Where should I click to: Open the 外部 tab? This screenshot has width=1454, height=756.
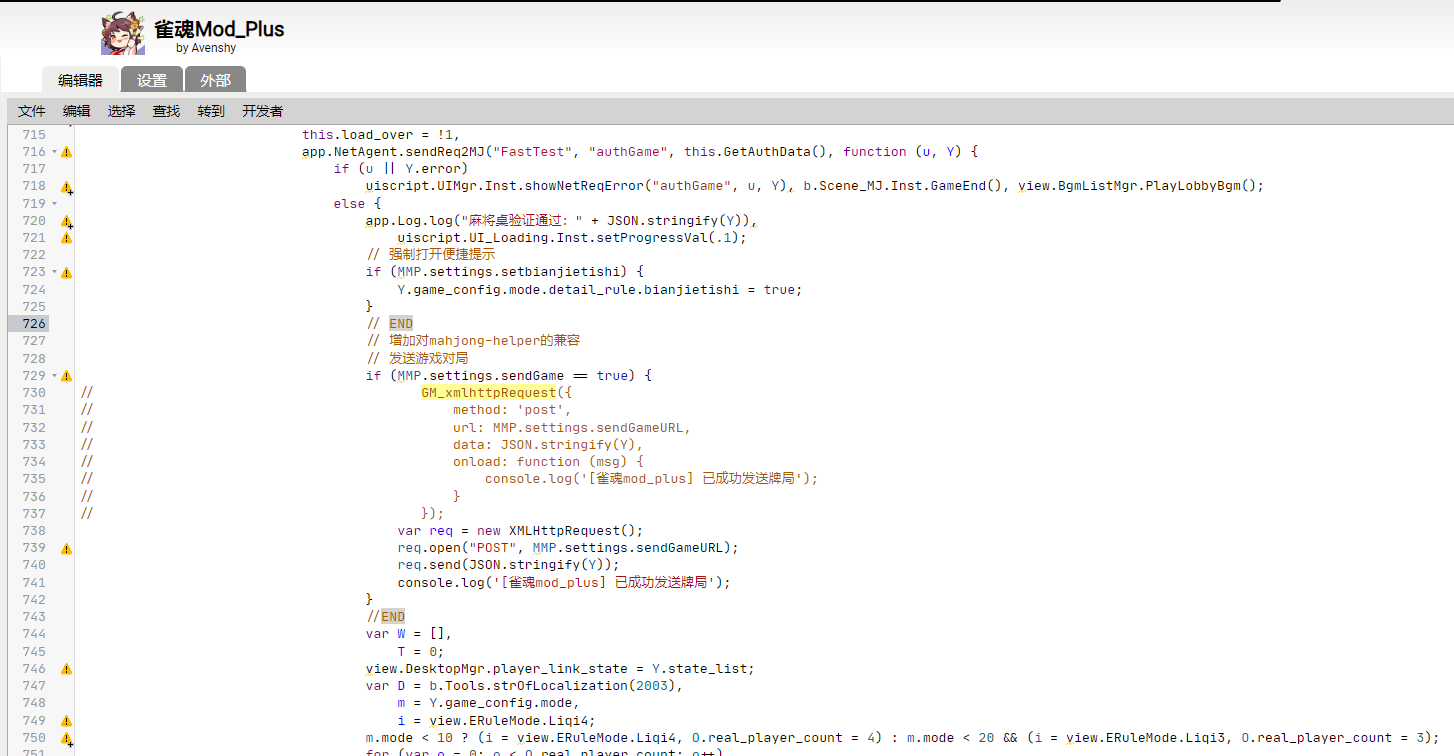point(215,80)
